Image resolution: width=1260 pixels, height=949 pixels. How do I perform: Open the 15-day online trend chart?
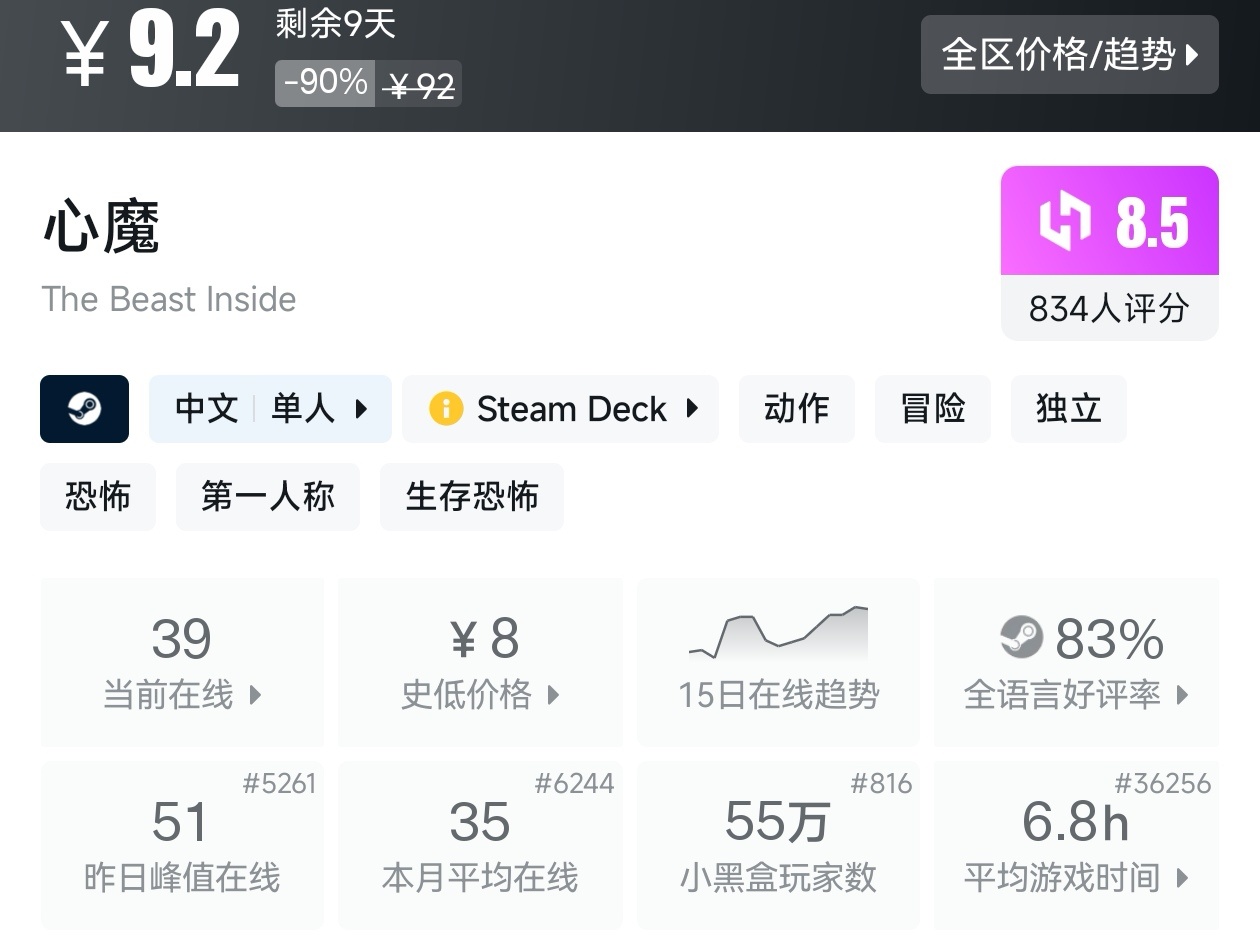point(778,662)
